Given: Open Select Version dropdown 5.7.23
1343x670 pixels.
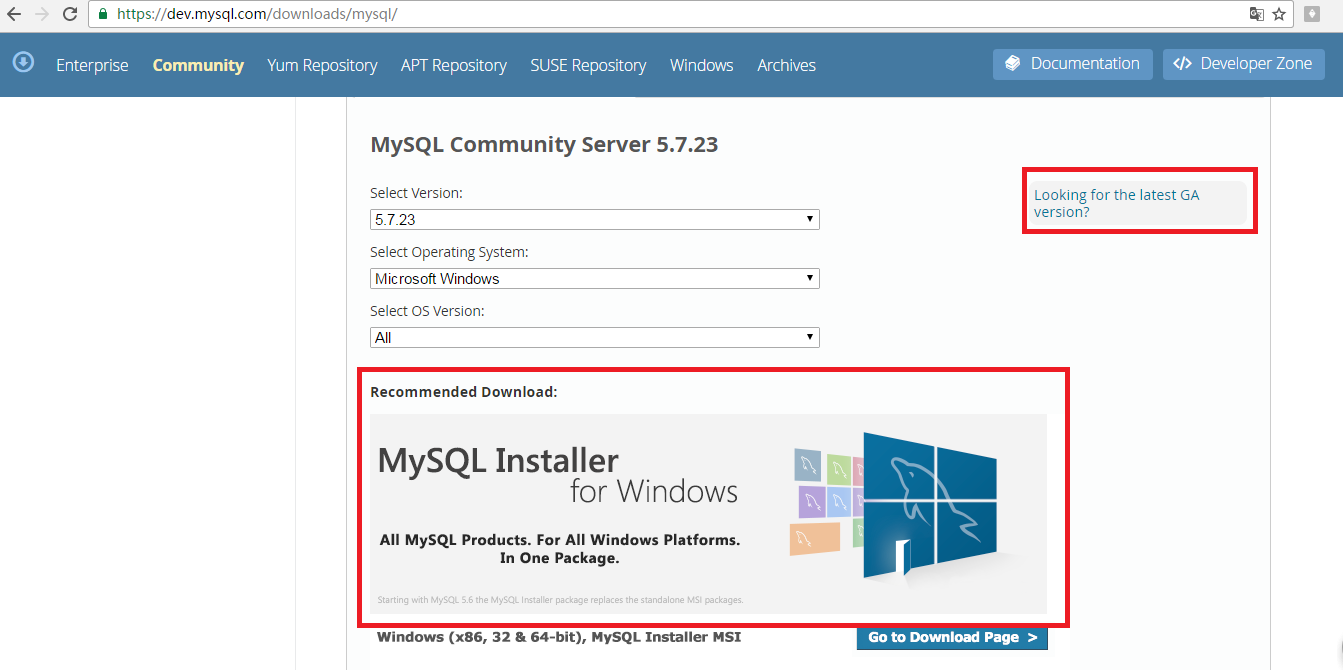Looking at the screenshot, I should tap(595, 219).
